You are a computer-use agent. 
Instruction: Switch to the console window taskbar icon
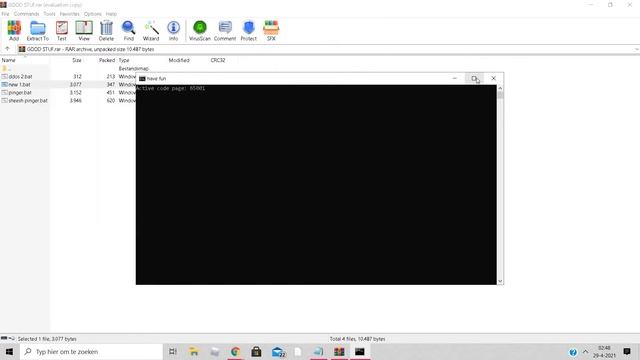click(360, 352)
